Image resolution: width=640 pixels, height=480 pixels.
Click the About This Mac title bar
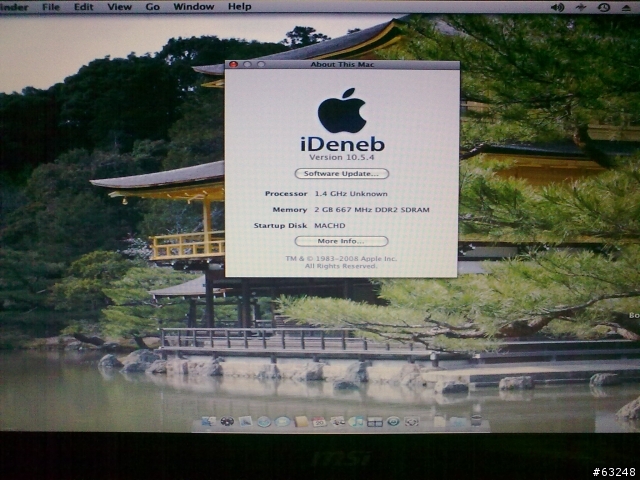342,64
